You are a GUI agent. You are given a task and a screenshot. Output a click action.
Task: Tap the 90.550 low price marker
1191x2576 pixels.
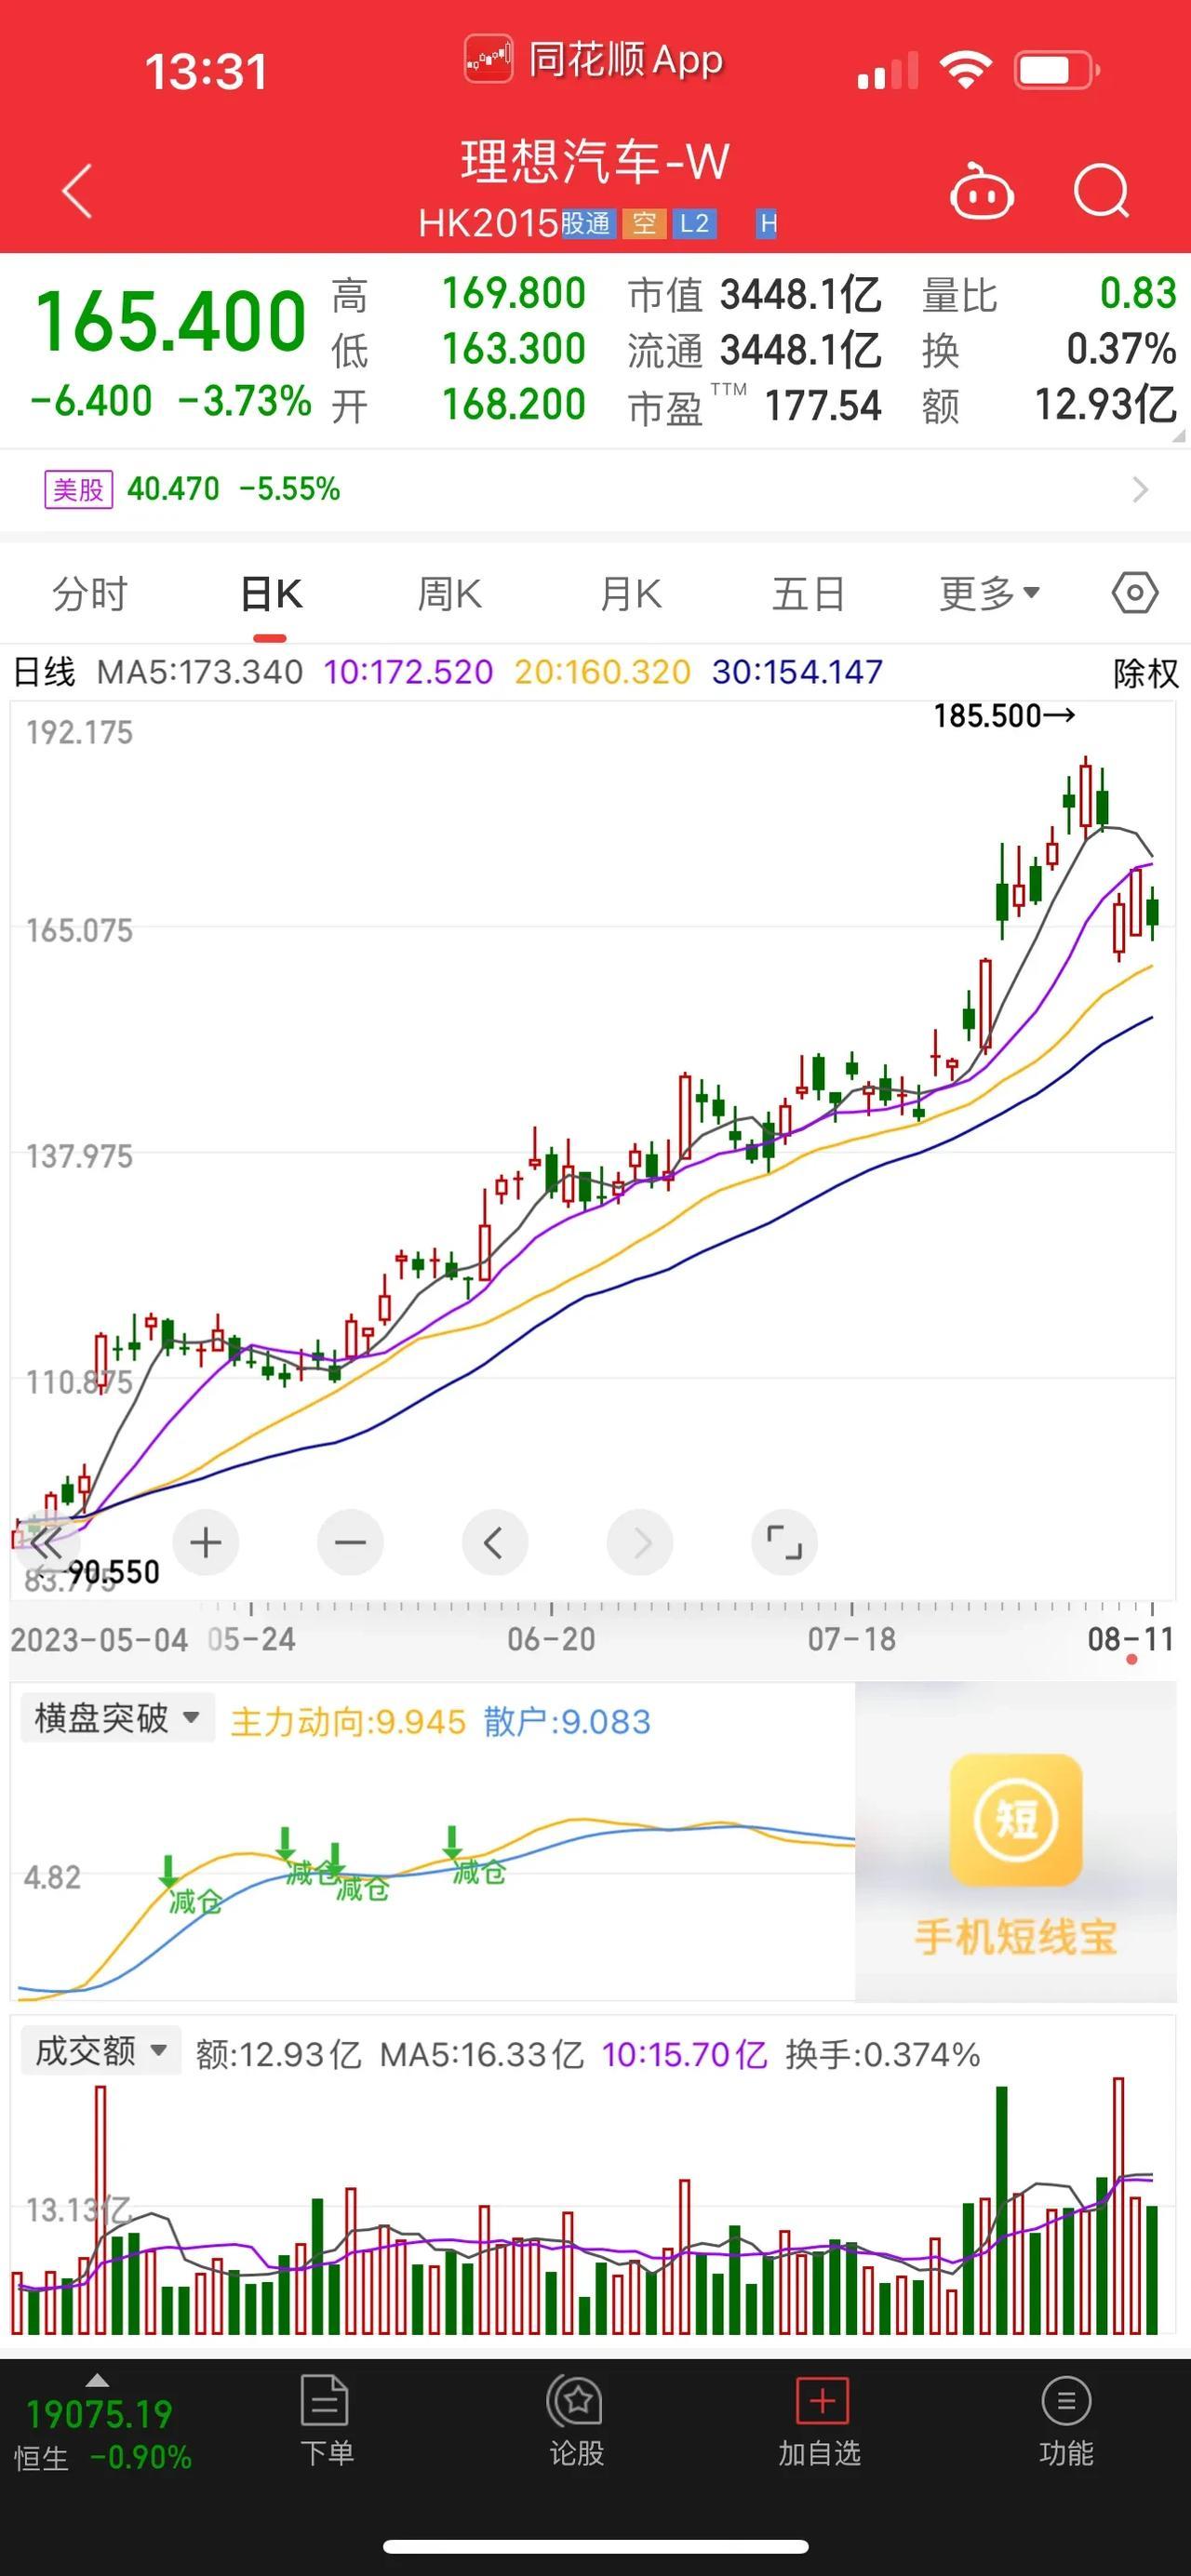coord(112,1572)
